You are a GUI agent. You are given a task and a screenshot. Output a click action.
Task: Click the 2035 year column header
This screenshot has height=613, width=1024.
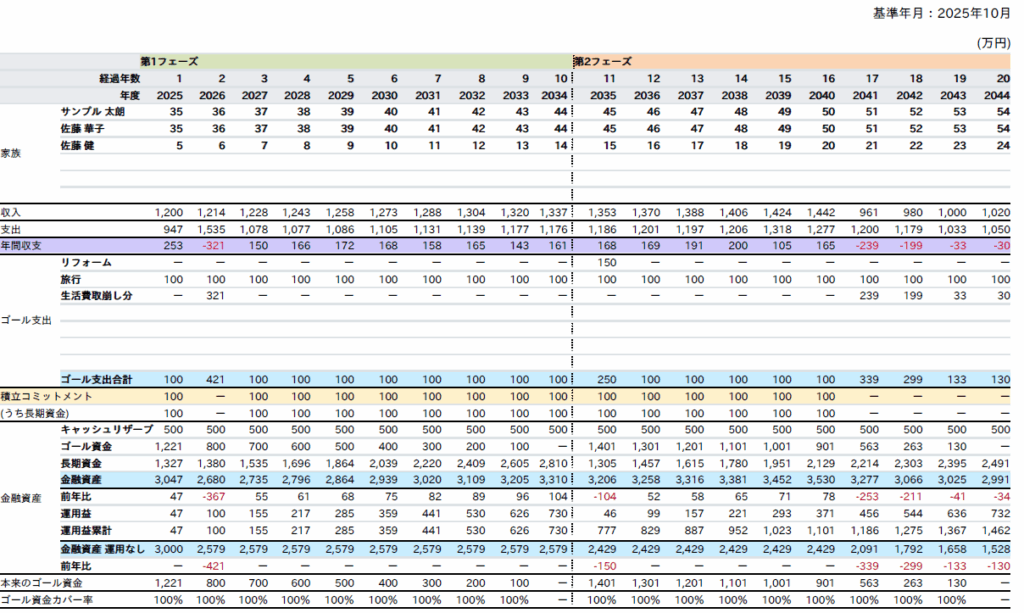603,95
